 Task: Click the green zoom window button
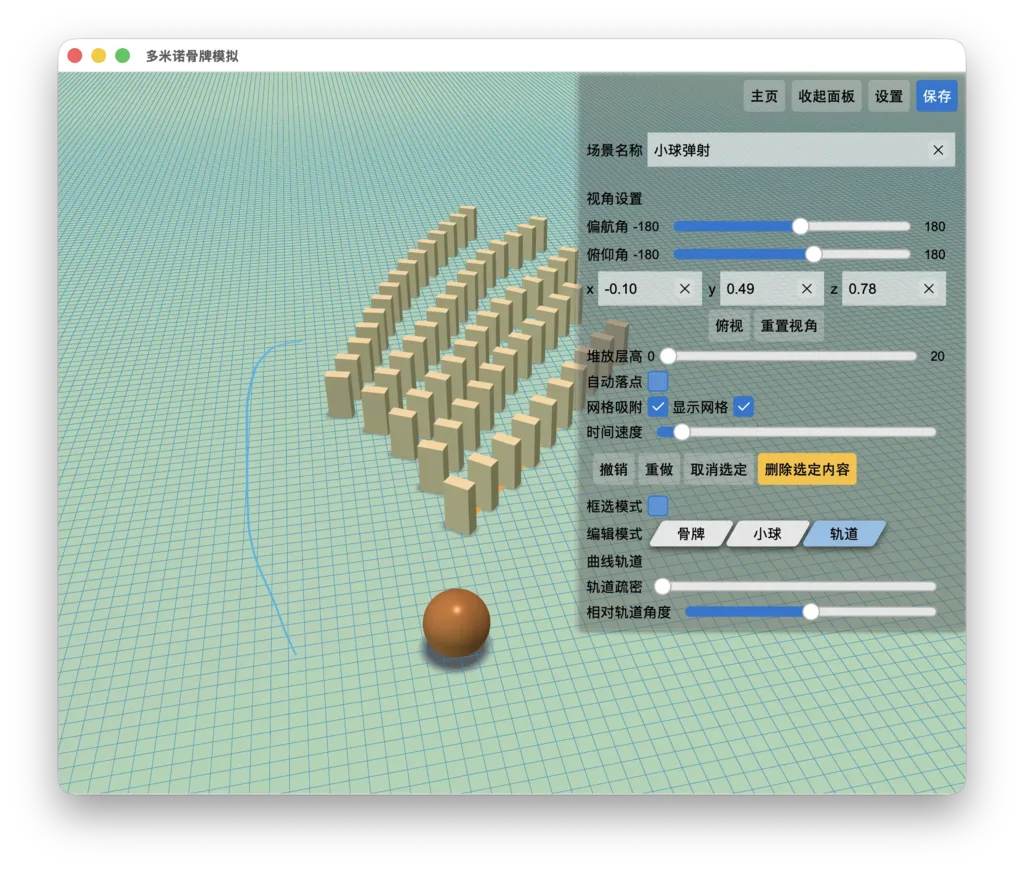(x=123, y=56)
